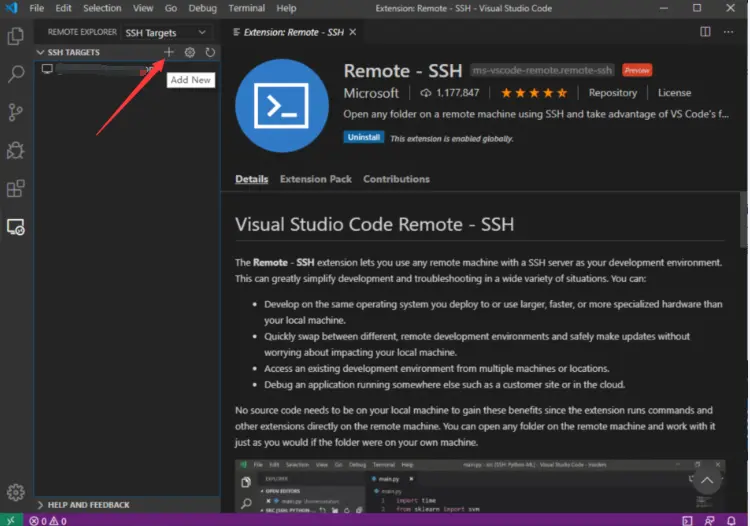Switch to the Extension Pack tab
This screenshot has height=526, width=750.
(x=316, y=179)
